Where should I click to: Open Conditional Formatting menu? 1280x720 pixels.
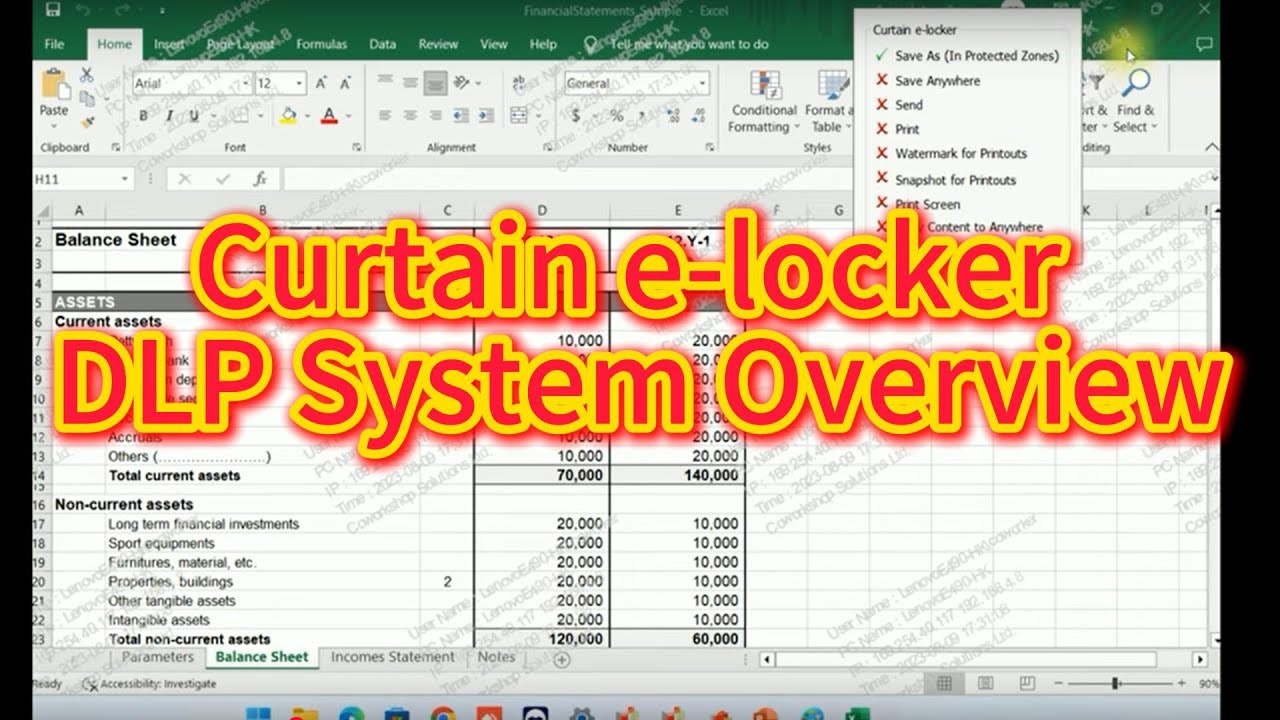click(764, 101)
